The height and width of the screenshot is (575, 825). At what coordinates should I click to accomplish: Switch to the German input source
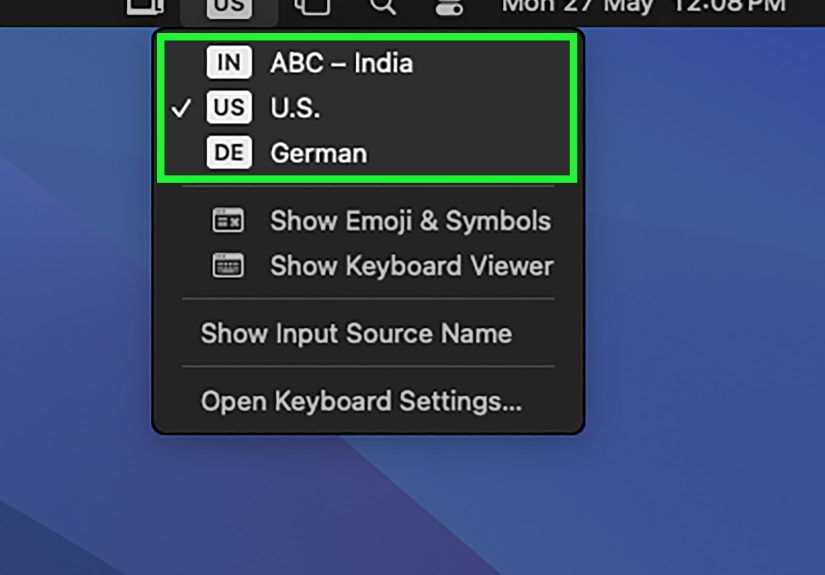tap(367, 153)
